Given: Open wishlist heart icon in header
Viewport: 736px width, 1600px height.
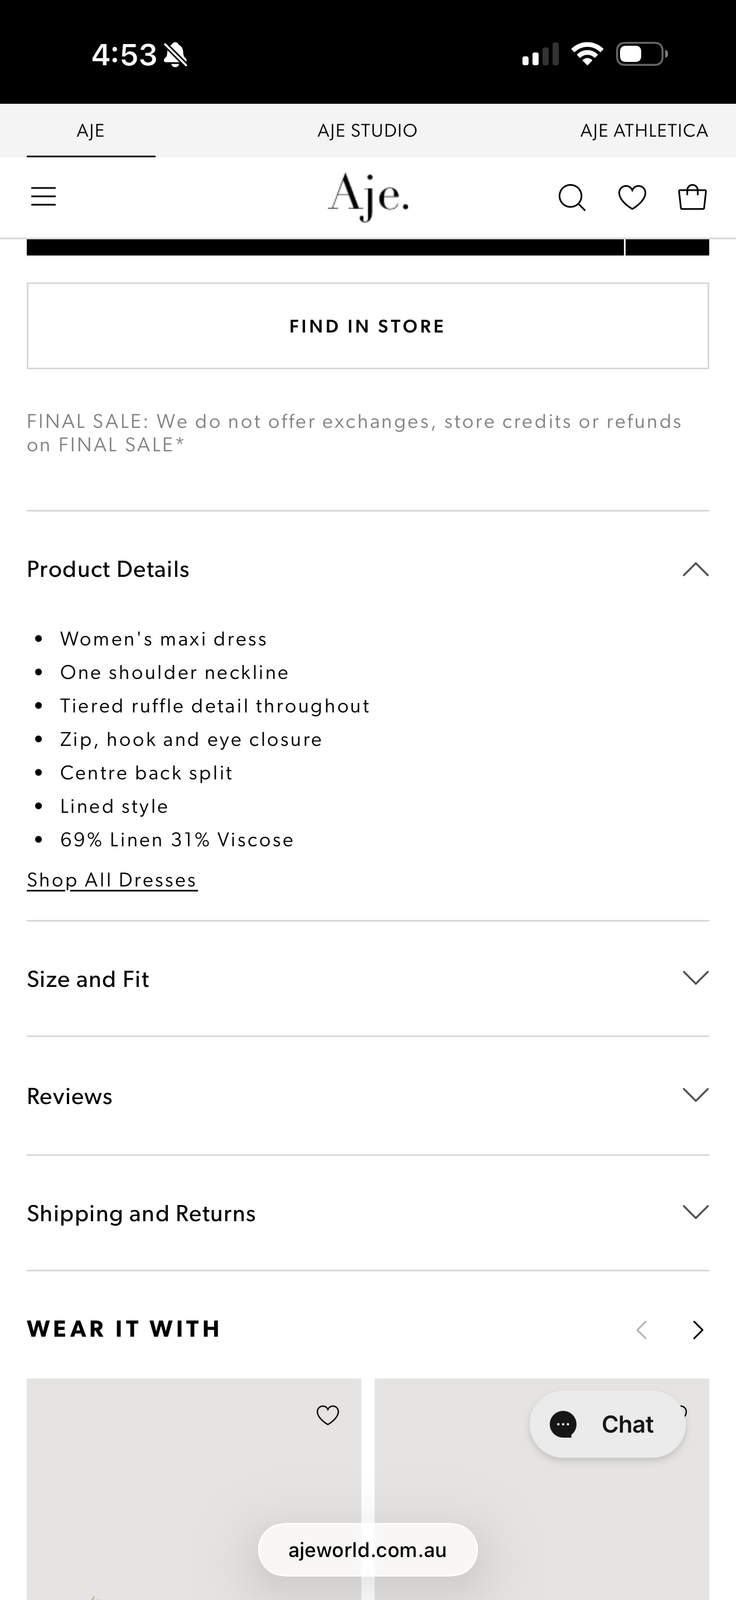Looking at the screenshot, I should [632, 197].
